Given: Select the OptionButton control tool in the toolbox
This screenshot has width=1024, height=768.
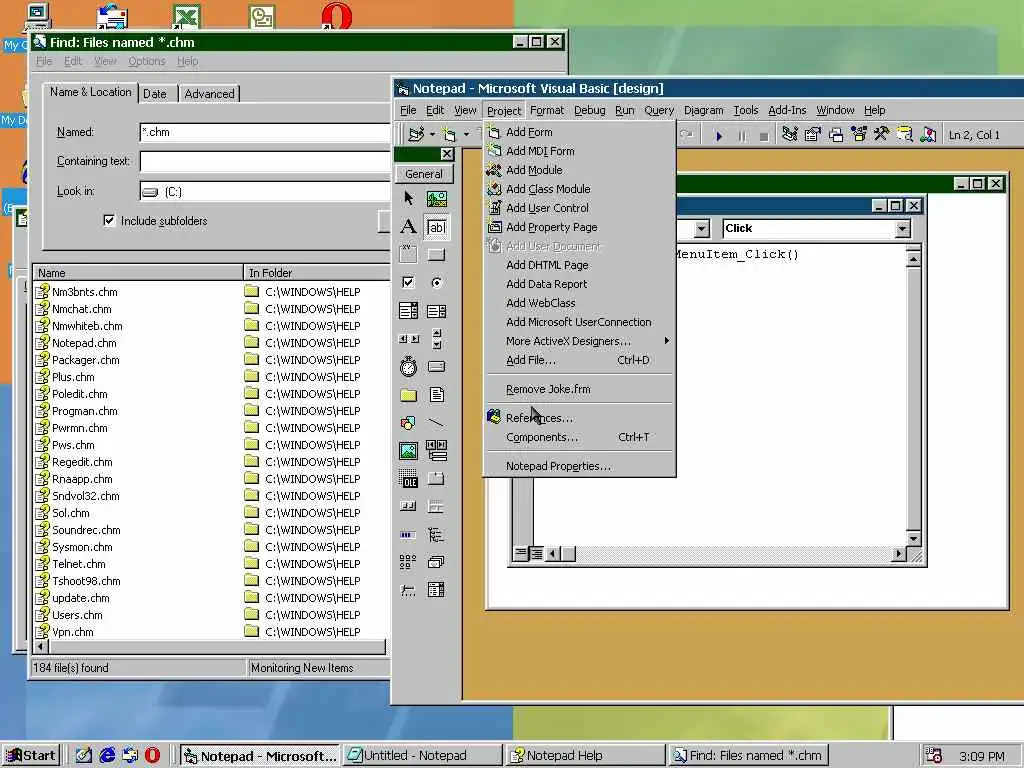Looking at the screenshot, I should [x=436, y=282].
